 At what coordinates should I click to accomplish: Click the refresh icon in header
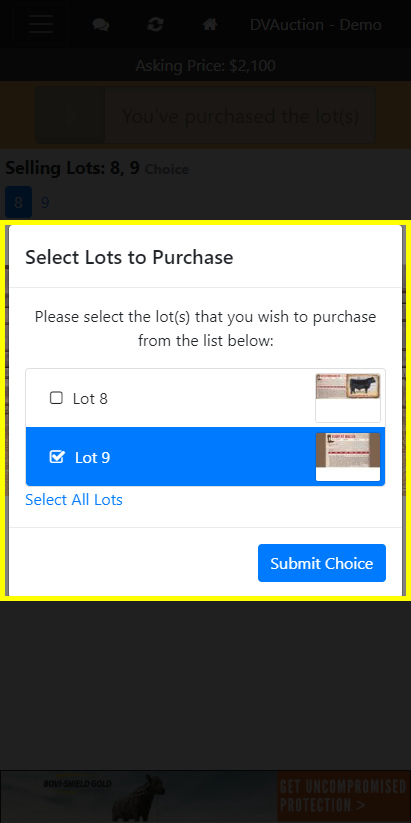[155, 25]
